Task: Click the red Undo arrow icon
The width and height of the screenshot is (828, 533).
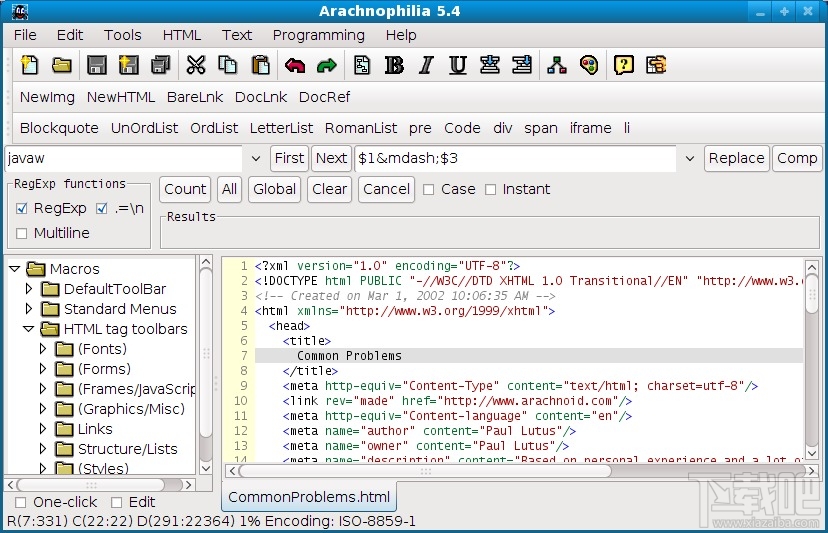Action: 294,66
